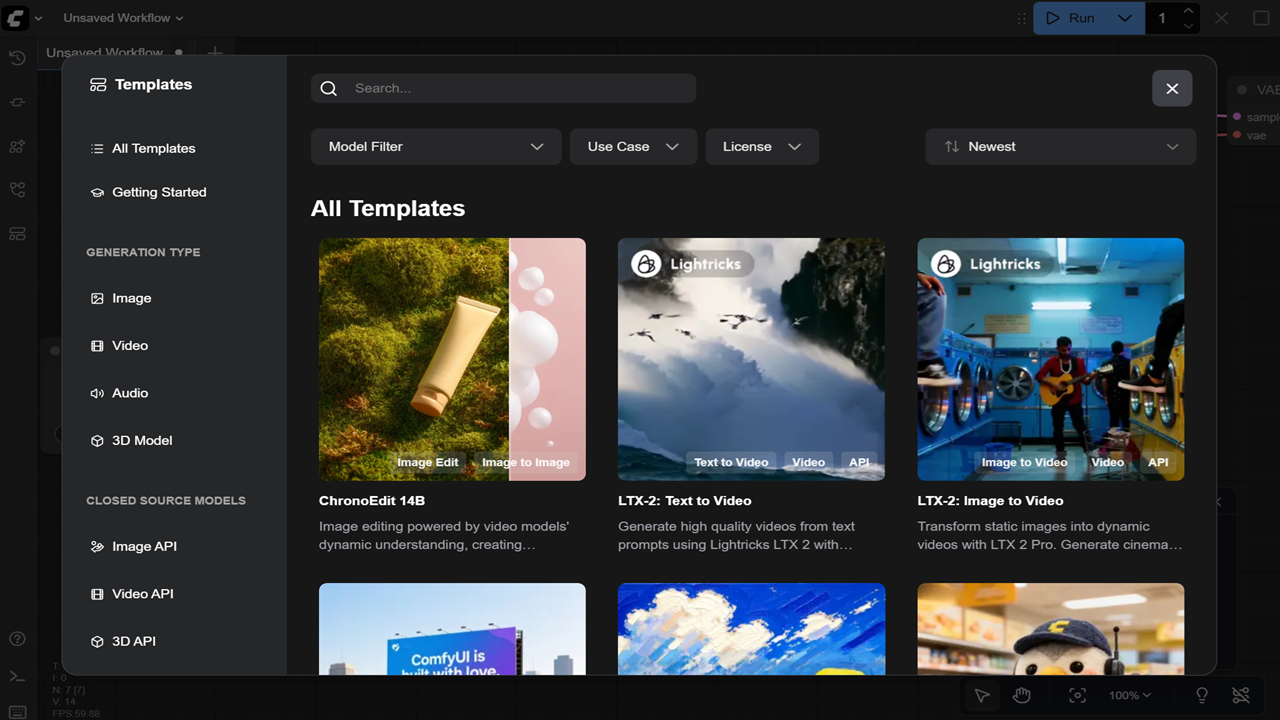Select the Video API category
Image resolution: width=1280 pixels, height=720 pixels.
[x=142, y=594]
